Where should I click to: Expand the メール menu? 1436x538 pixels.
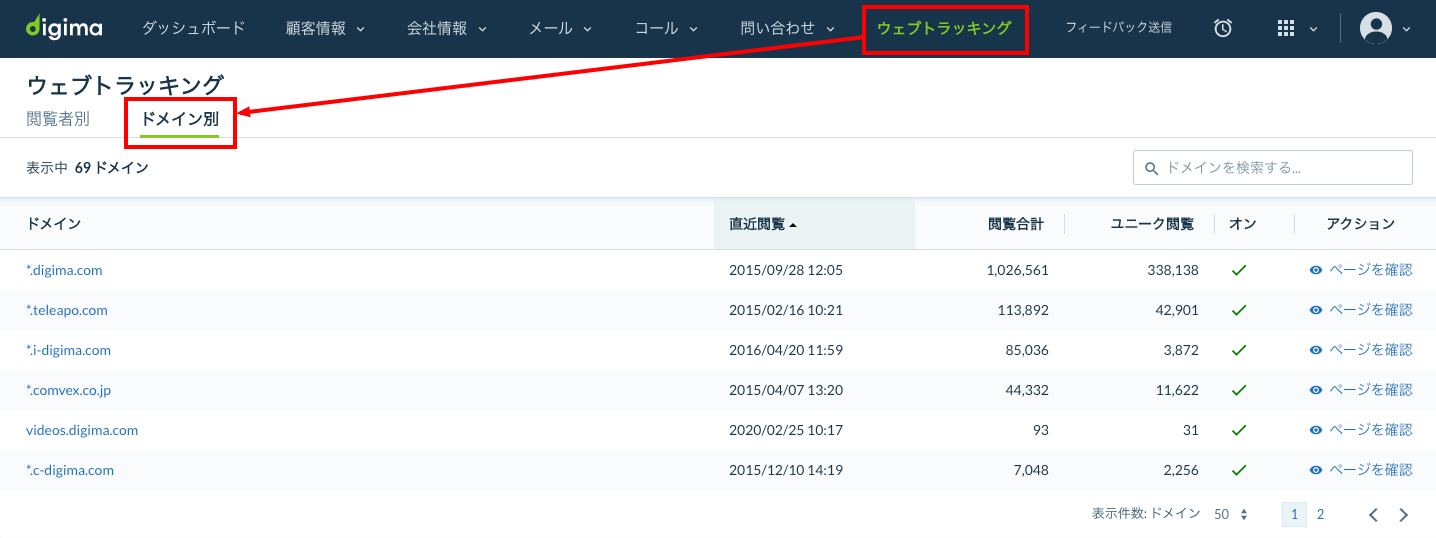tap(560, 28)
